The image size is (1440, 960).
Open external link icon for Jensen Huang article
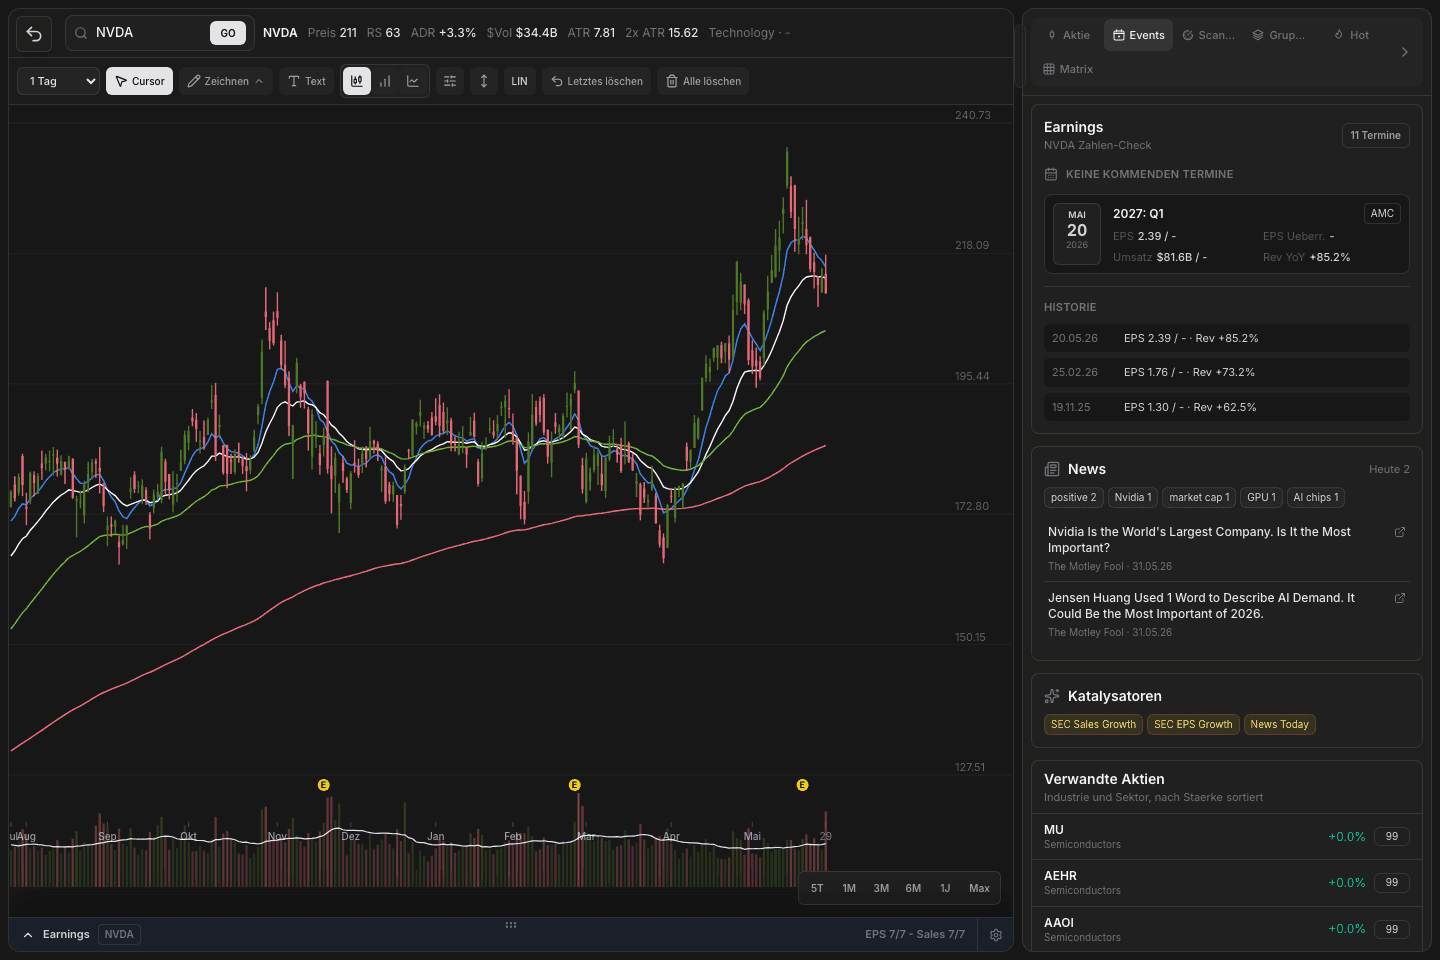coord(1400,598)
